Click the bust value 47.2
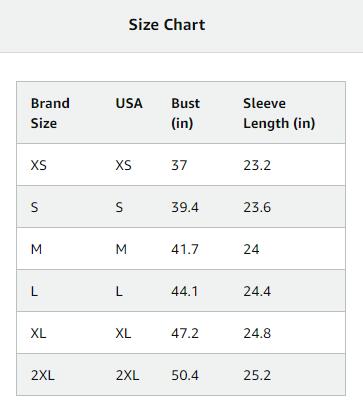The image size is (363, 416). tap(185, 333)
